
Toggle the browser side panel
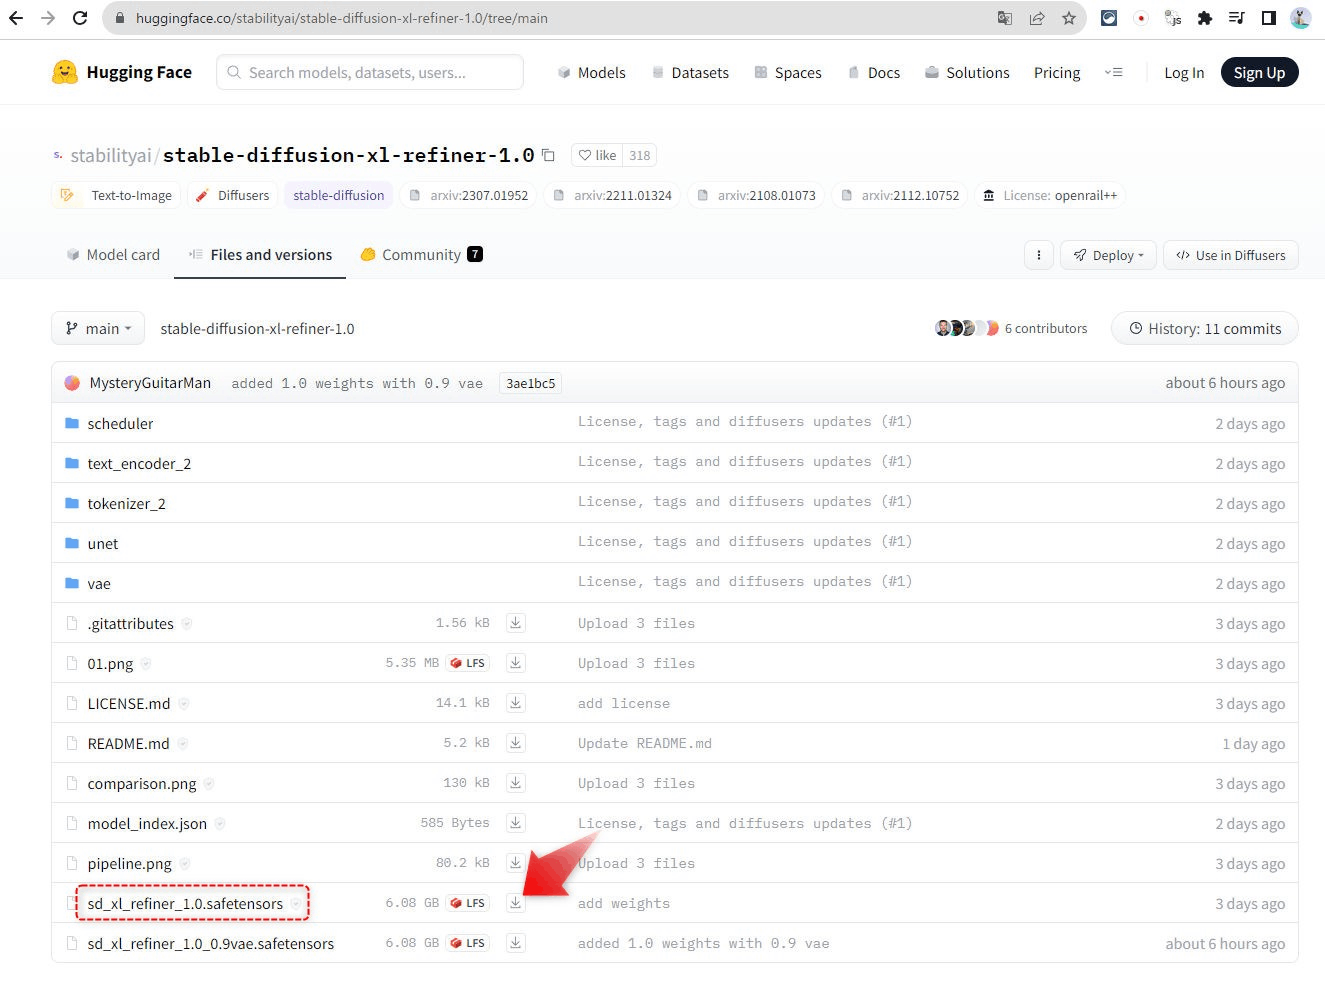(1268, 18)
